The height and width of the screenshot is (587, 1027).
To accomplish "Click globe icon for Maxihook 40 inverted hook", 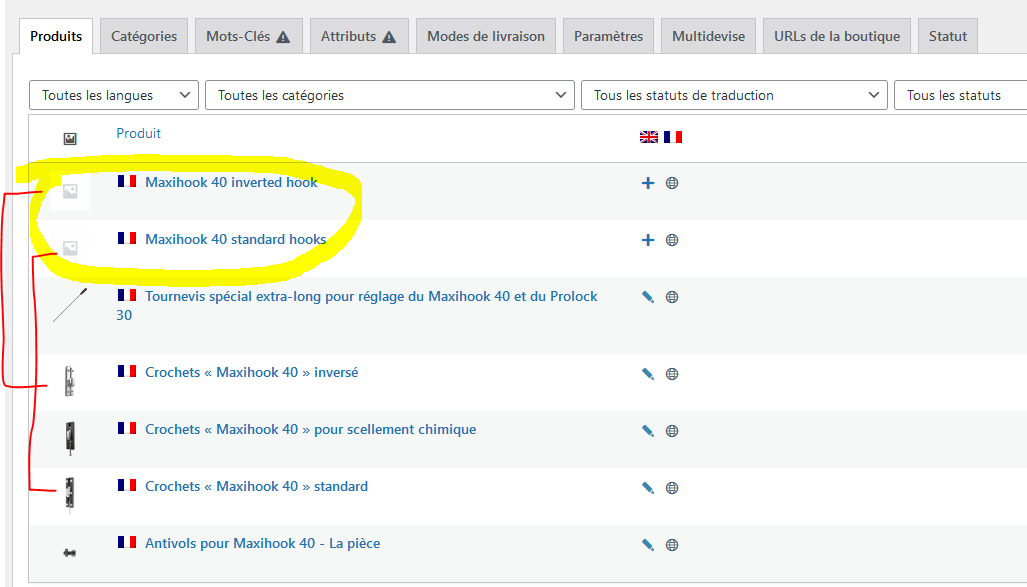I will point(672,183).
